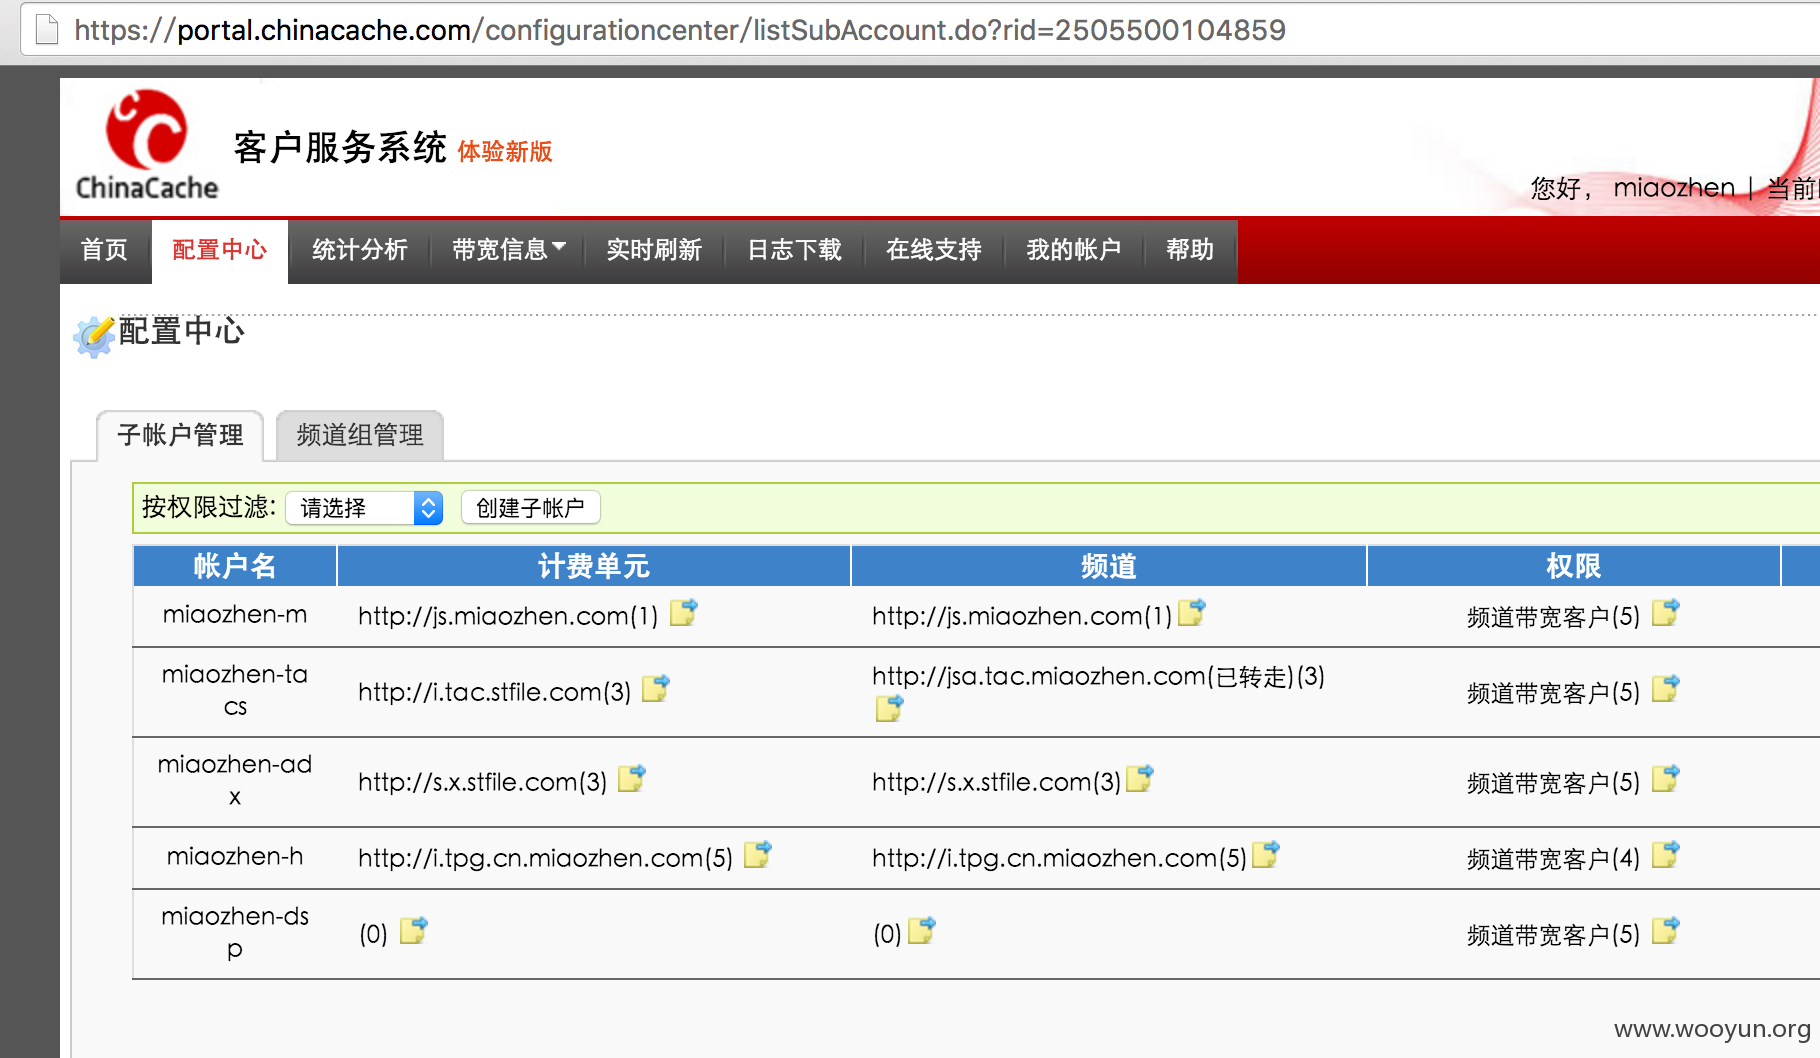1820x1058 pixels.
Task: Go to 首页 in navigation bar
Action: tap(105, 249)
